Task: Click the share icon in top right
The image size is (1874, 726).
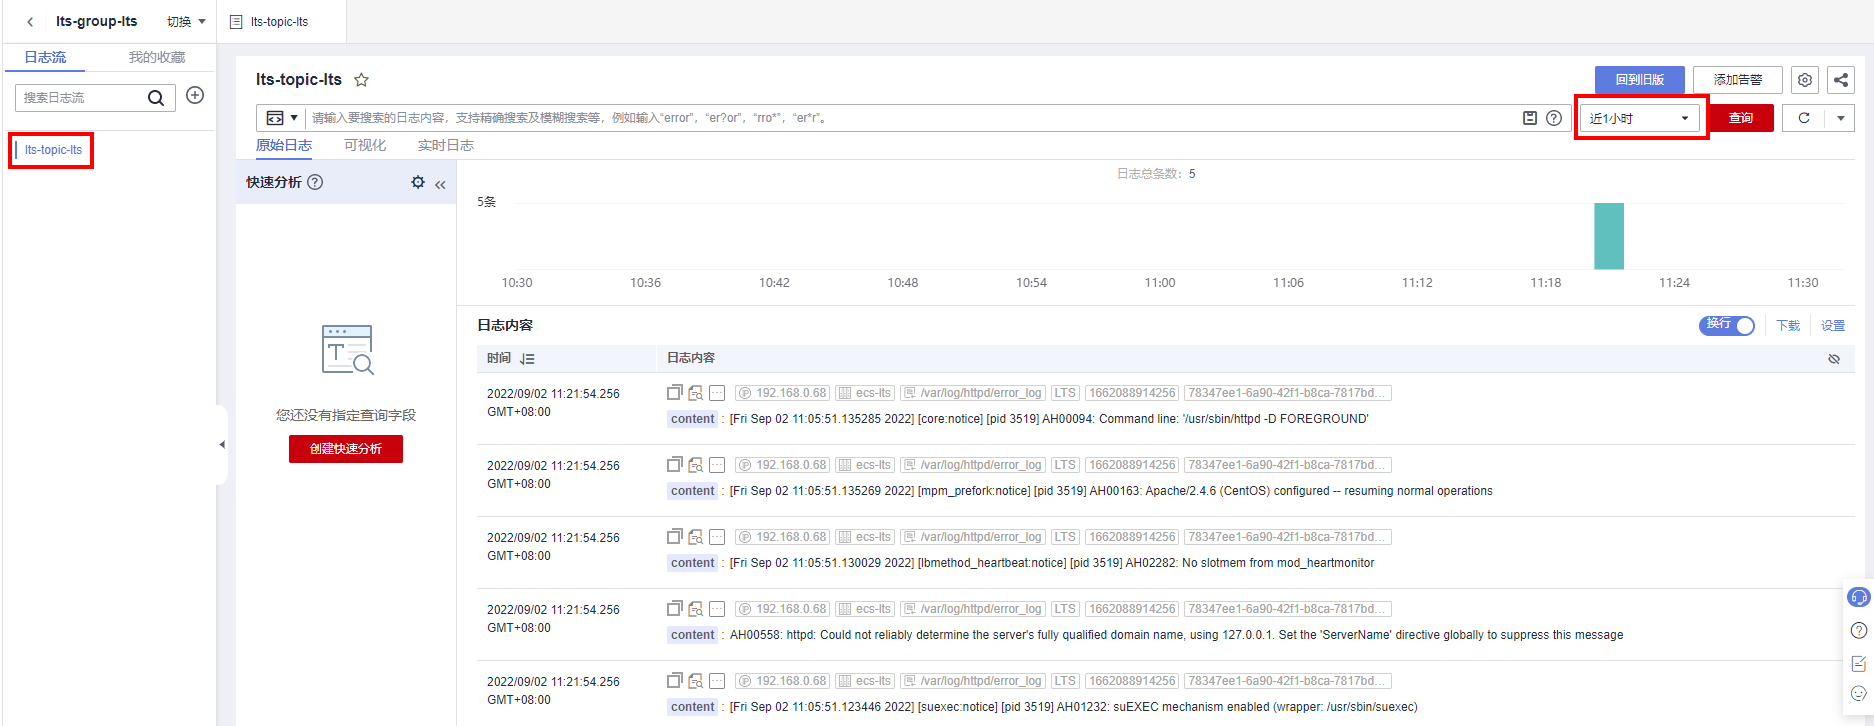Action: [x=1840, y=80]
